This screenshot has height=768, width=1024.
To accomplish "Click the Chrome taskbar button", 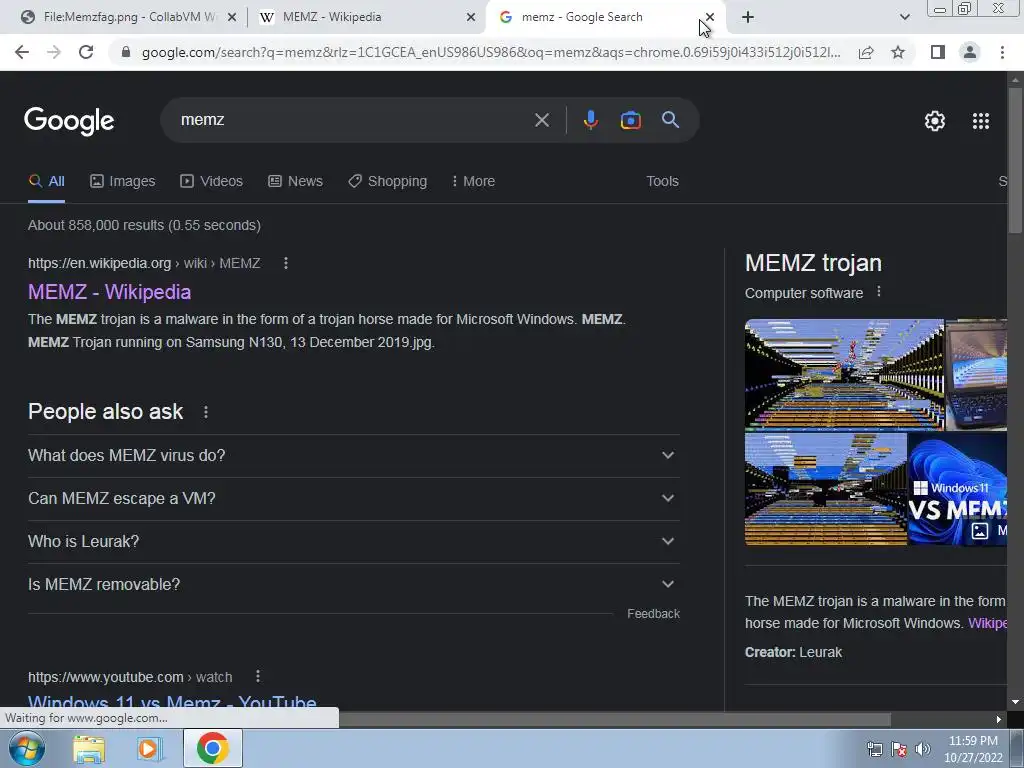I will point(212,748).
